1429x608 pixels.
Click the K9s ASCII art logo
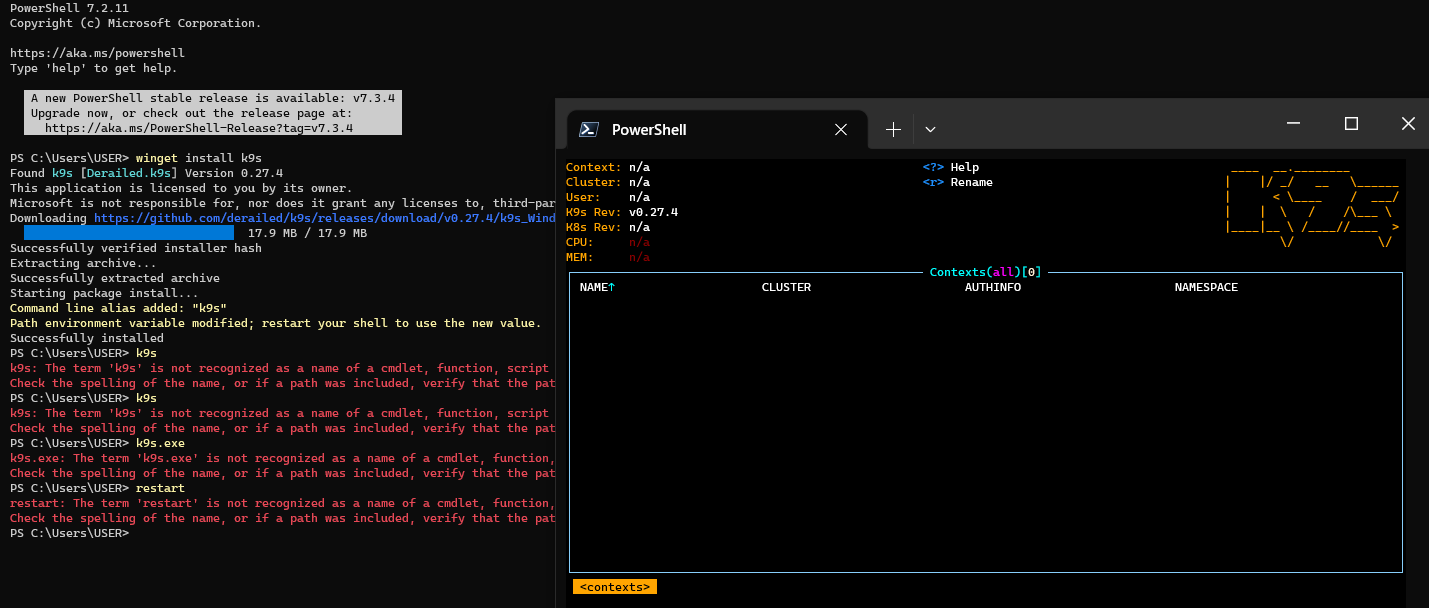[x=1310, y=205]
